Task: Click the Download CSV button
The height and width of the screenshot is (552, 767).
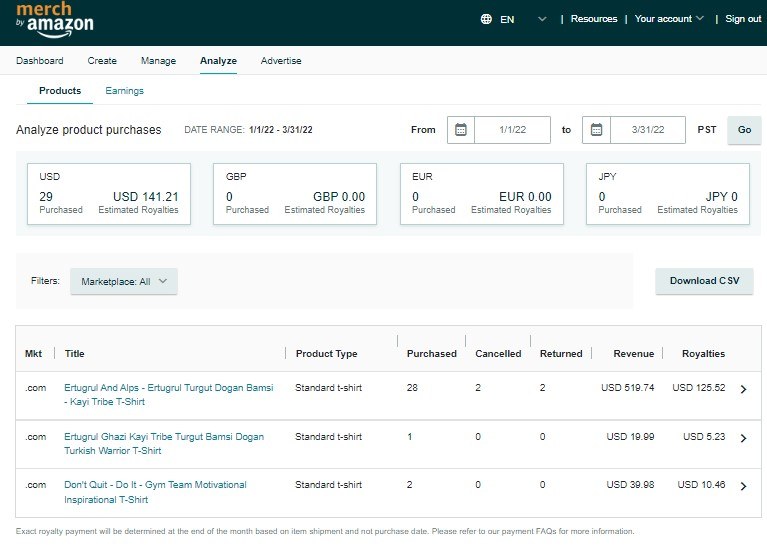Action: tap(704, 281)
